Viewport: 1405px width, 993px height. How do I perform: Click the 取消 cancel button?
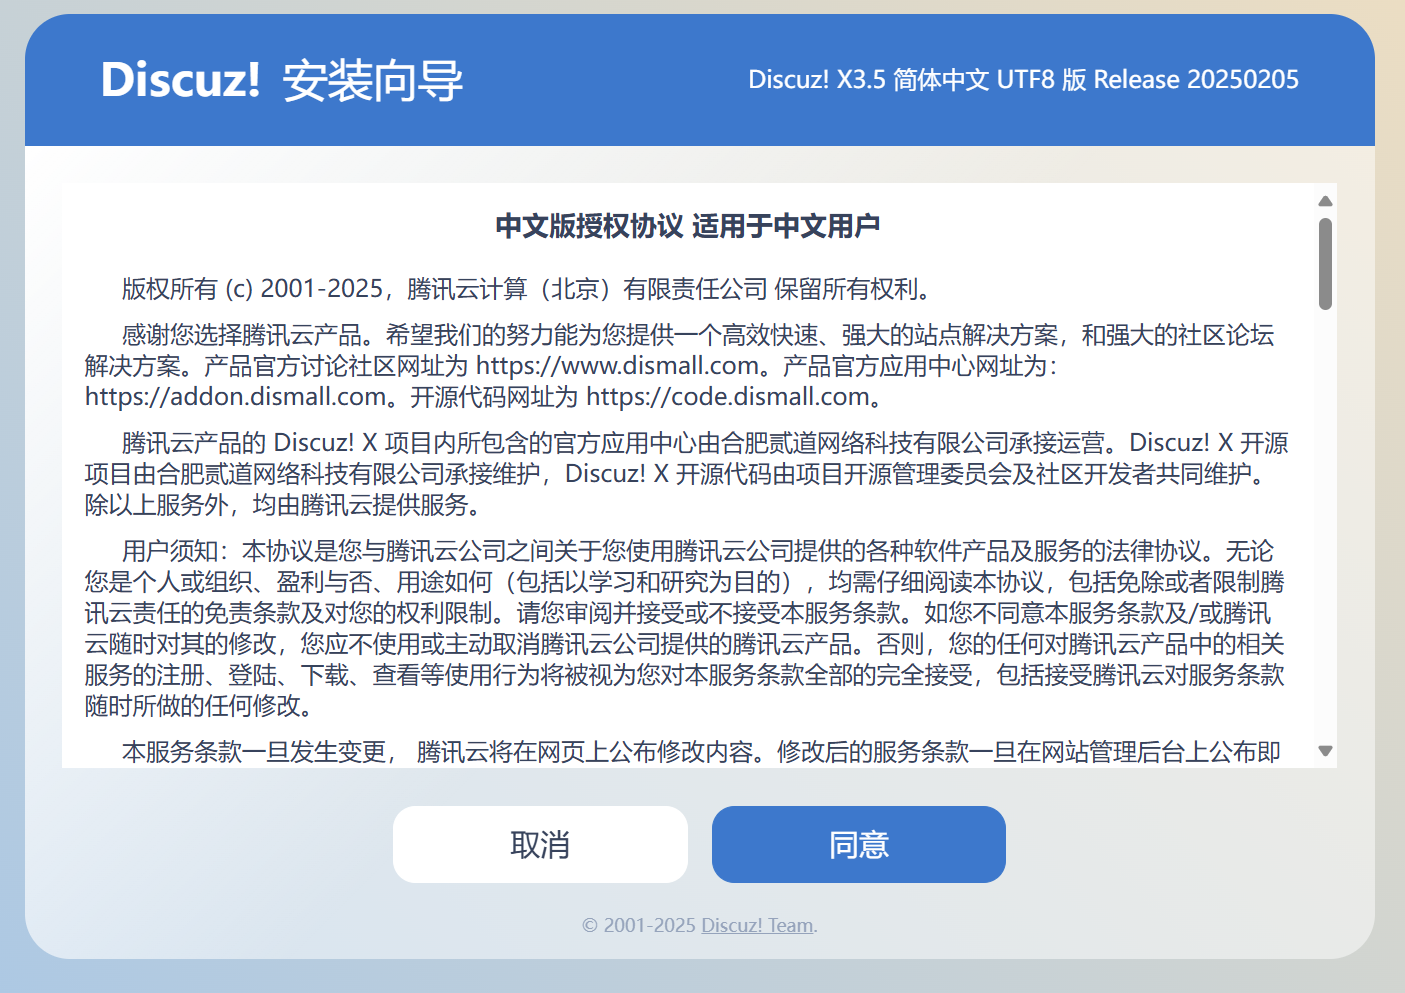coord(540,844)
